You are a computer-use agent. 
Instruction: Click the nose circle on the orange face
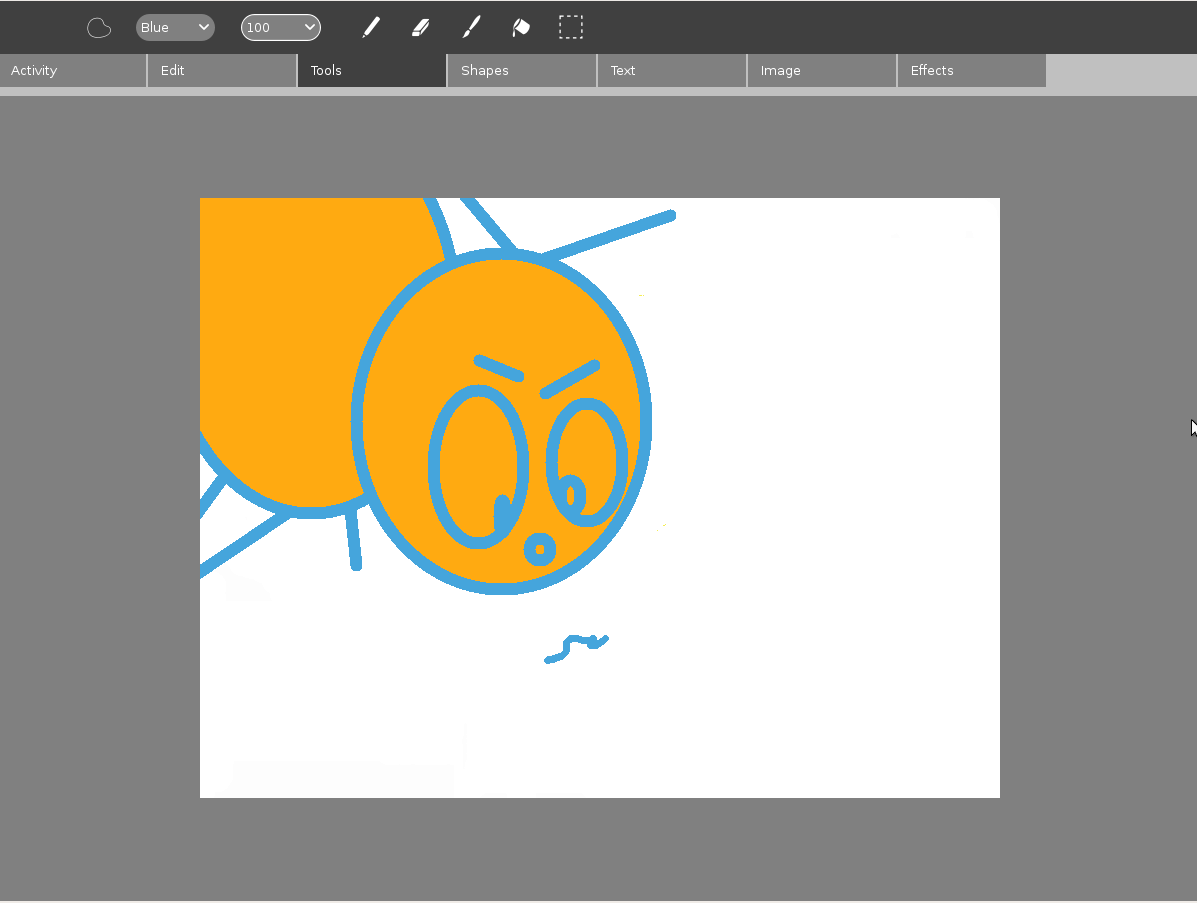tap(540, 549)
